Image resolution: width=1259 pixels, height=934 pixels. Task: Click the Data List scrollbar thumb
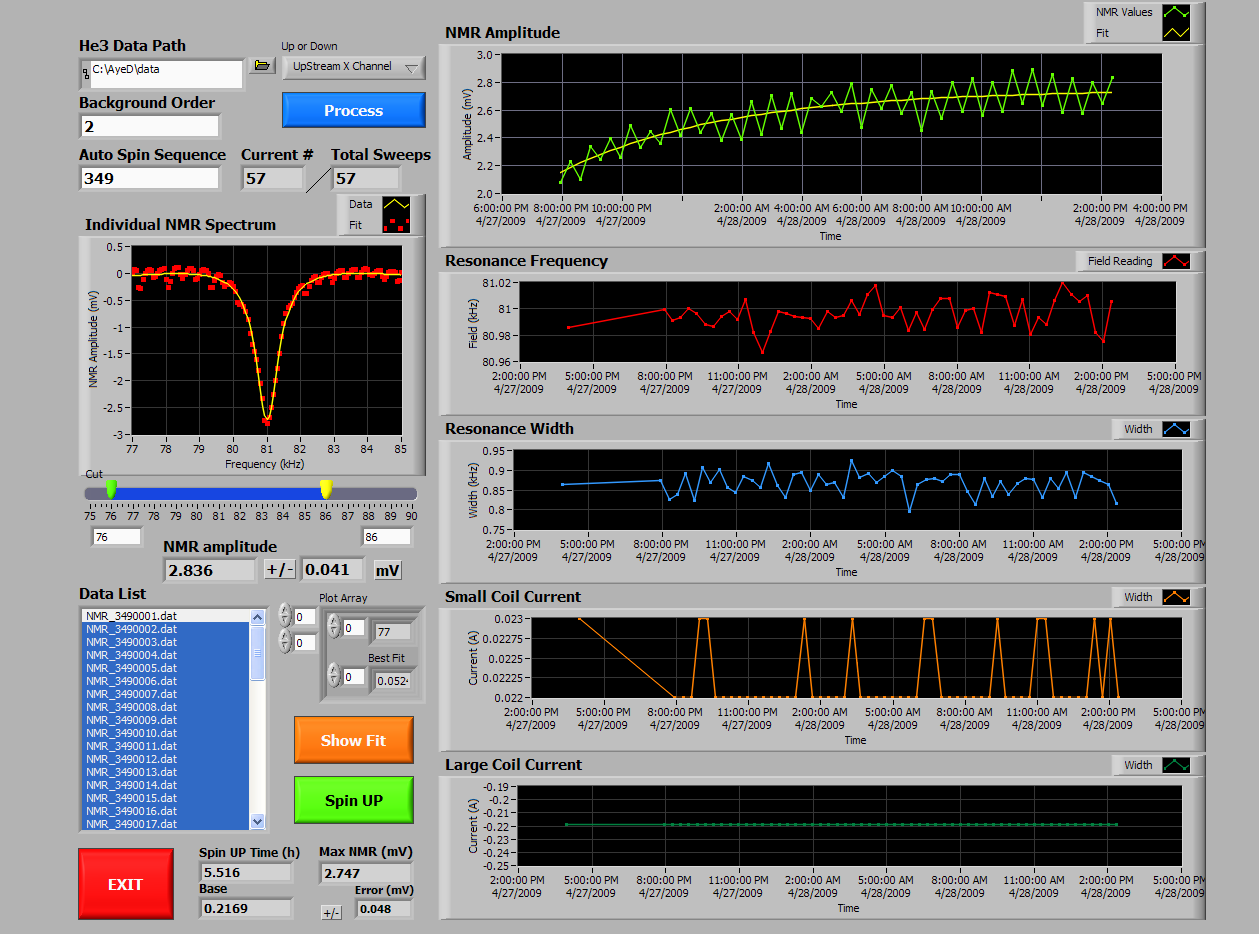258,653
